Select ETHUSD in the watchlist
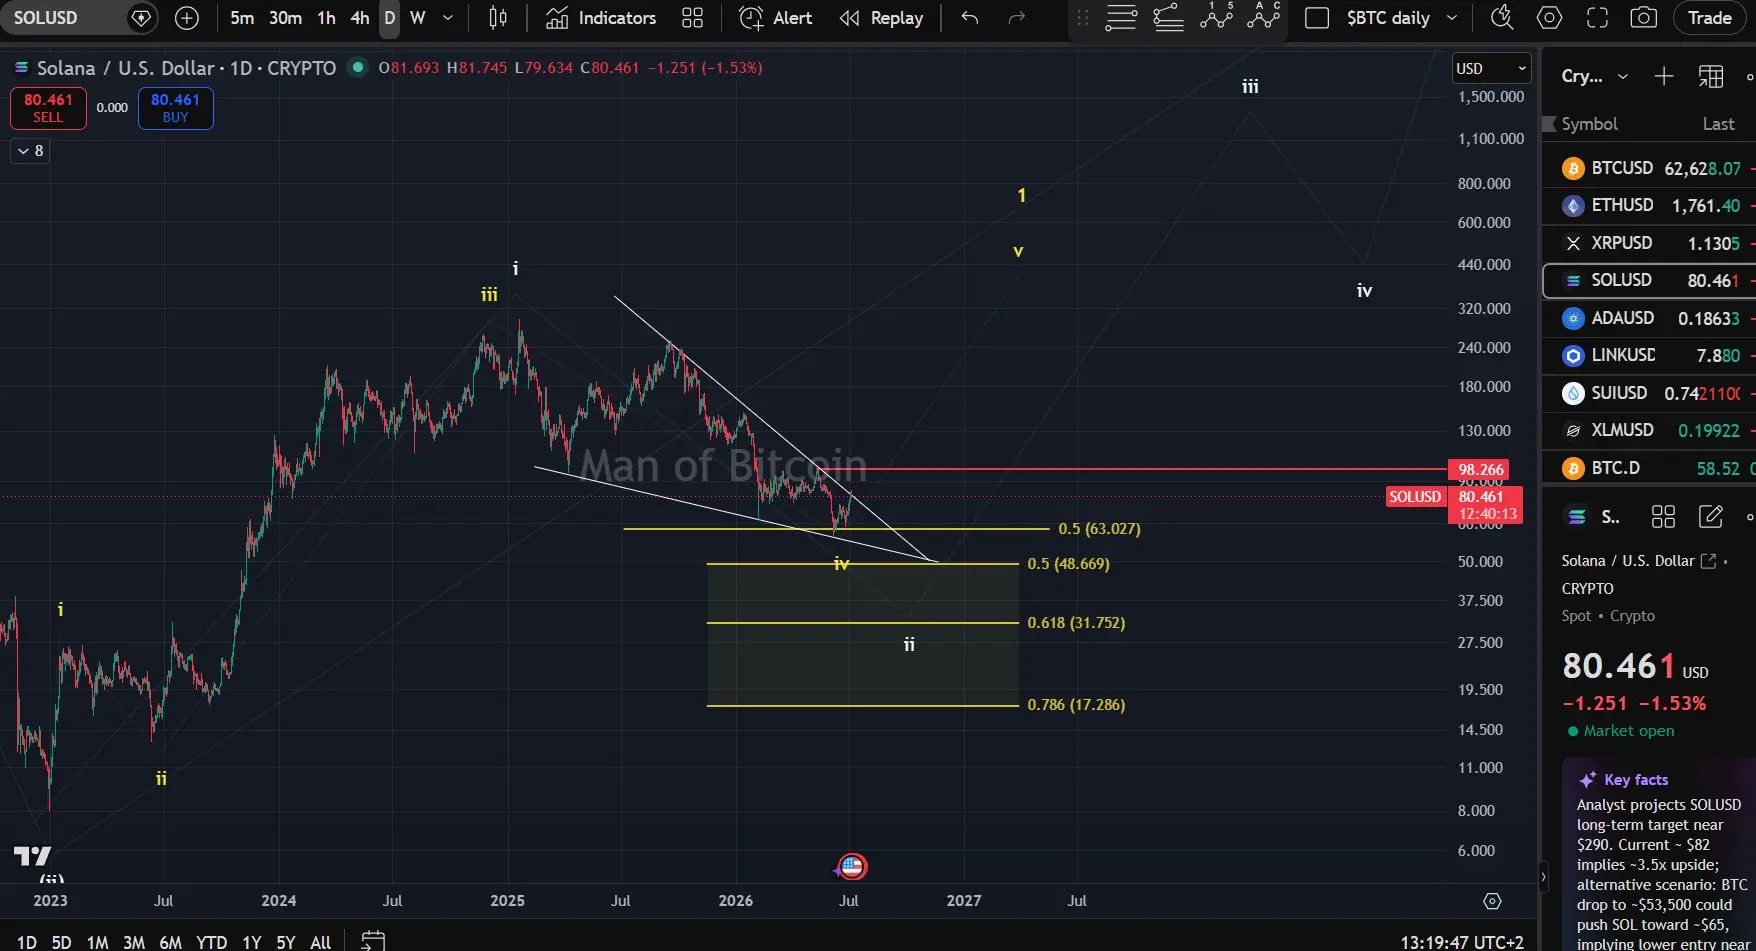 (1649, 205)
